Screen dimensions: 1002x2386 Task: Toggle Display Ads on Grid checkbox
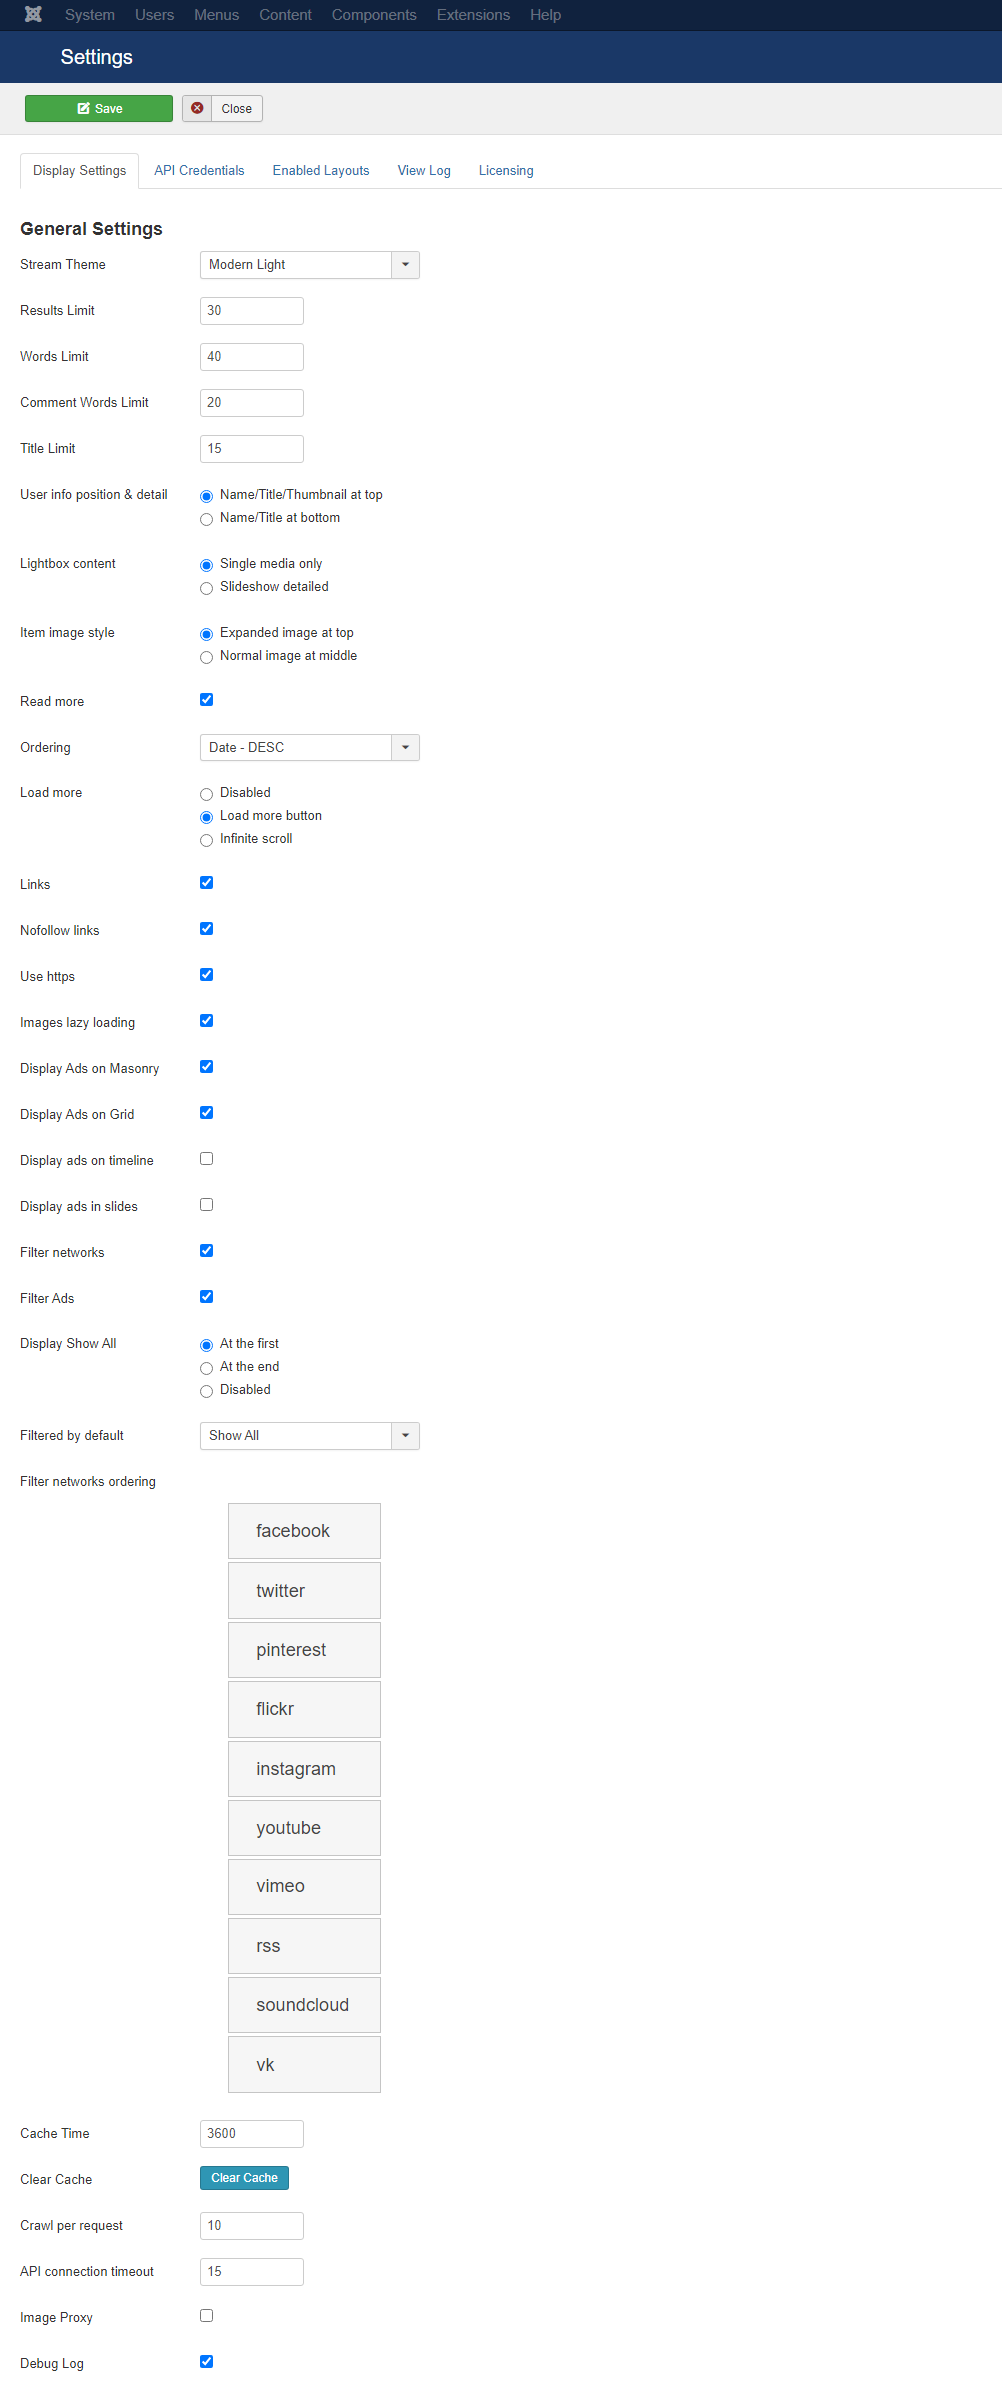[207, 1113]
